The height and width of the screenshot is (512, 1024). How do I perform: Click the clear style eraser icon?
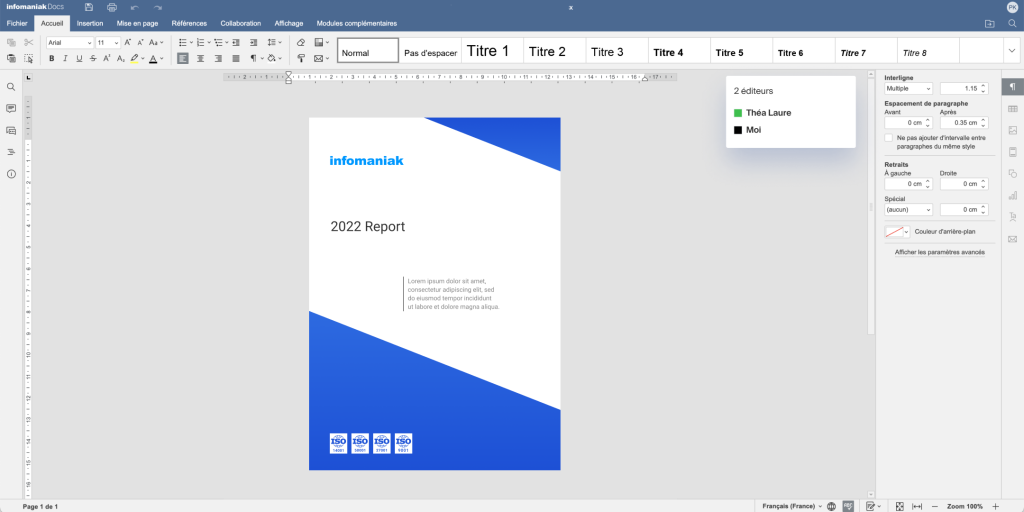point(301,42)
